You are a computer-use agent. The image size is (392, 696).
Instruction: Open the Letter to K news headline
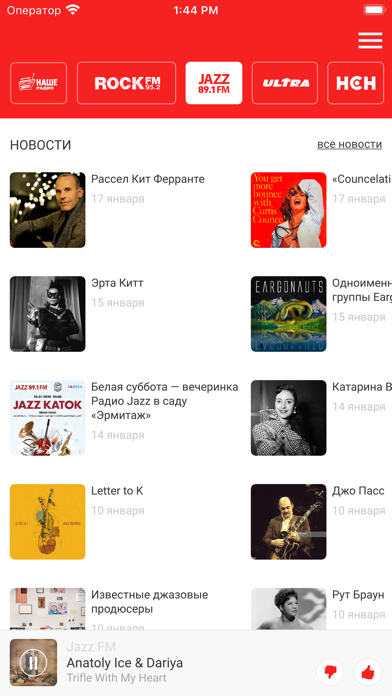[117, 490]
